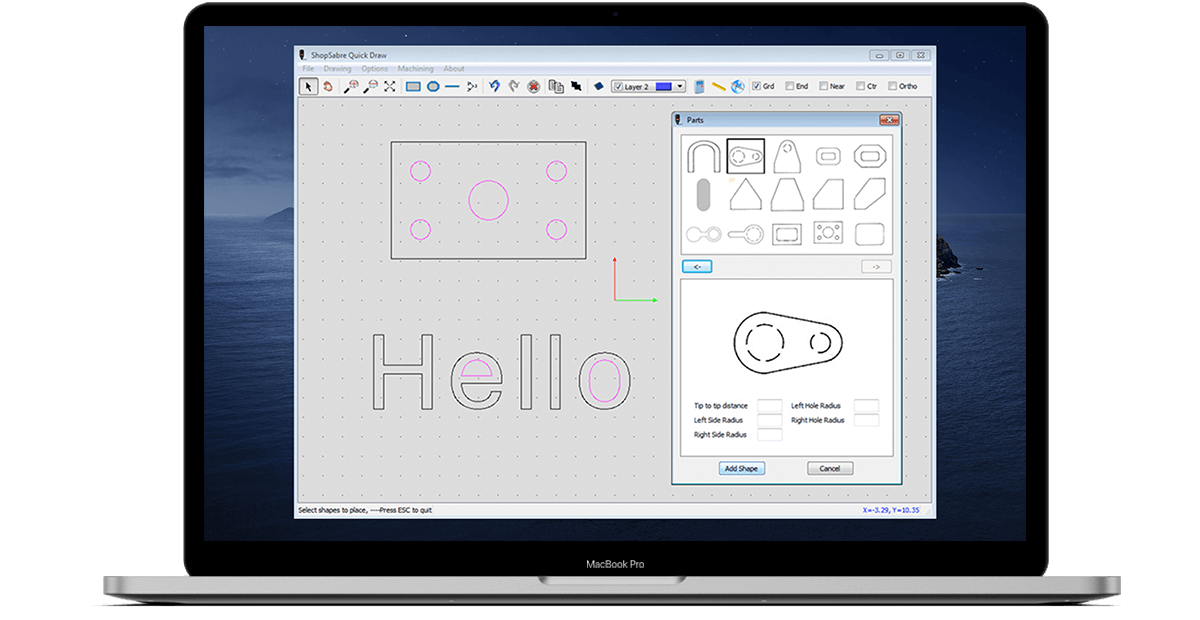Select the trapezoid part thumbnail

click(789, 194)
